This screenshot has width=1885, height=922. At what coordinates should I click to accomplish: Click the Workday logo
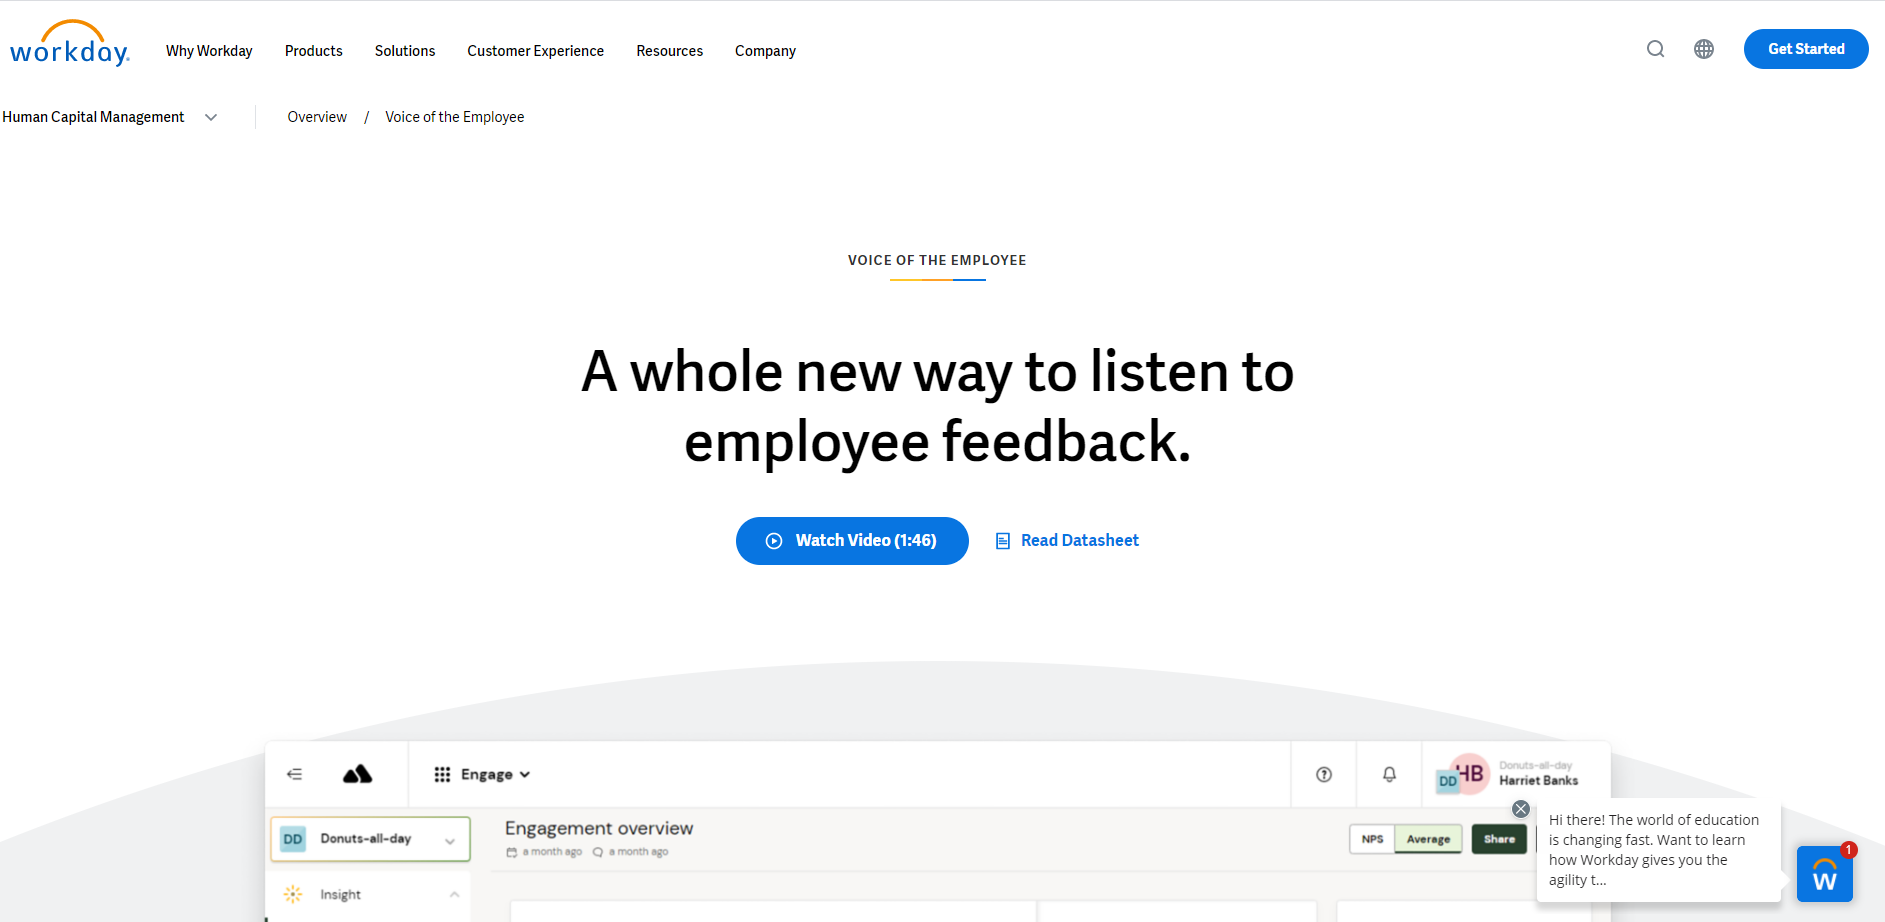pos(69,44)
